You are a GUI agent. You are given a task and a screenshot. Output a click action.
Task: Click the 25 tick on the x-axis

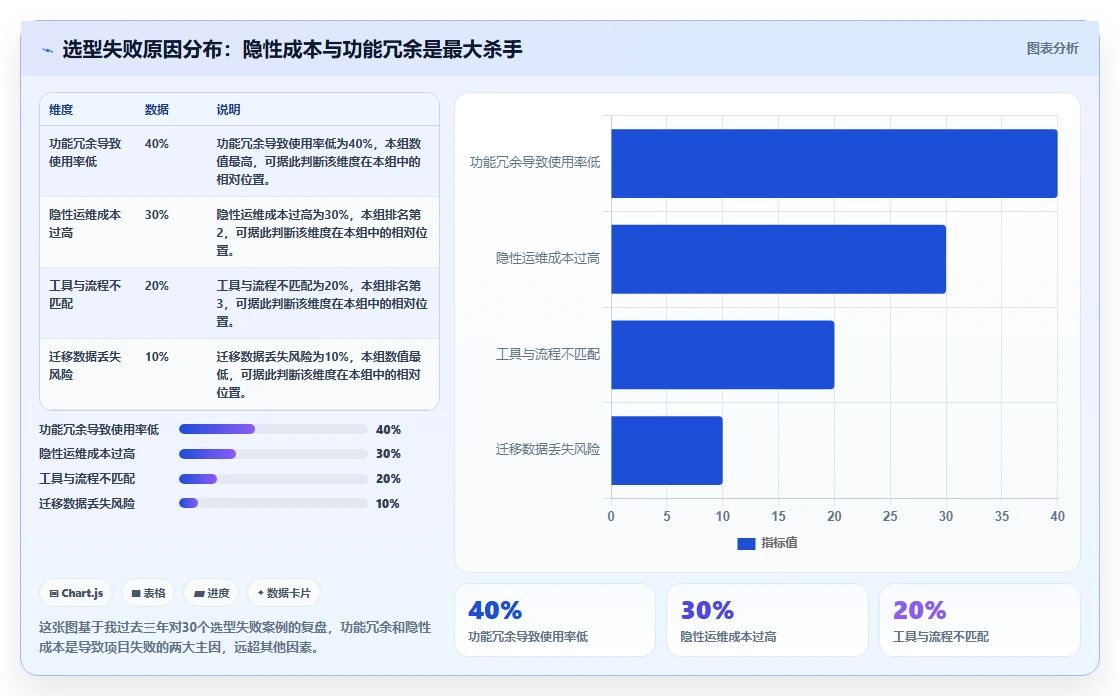coord(890,516)
